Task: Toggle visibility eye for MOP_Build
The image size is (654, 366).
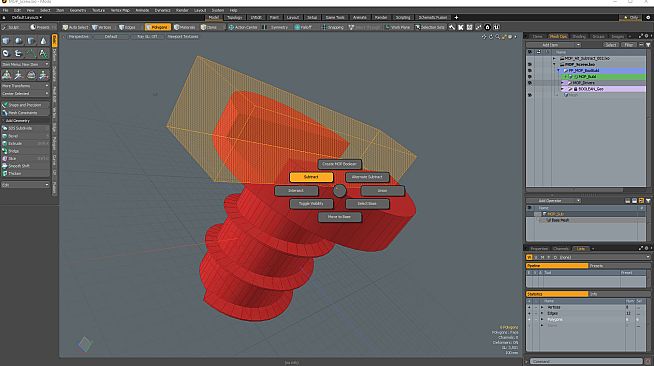Action: point(530,77)
